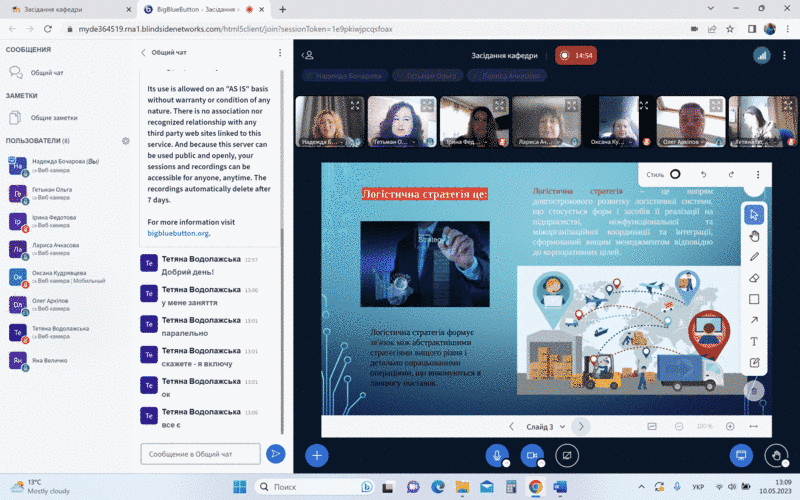The image size is (800, 500).
Task: Open the bigbluebutton.org link
Action: 178,233
